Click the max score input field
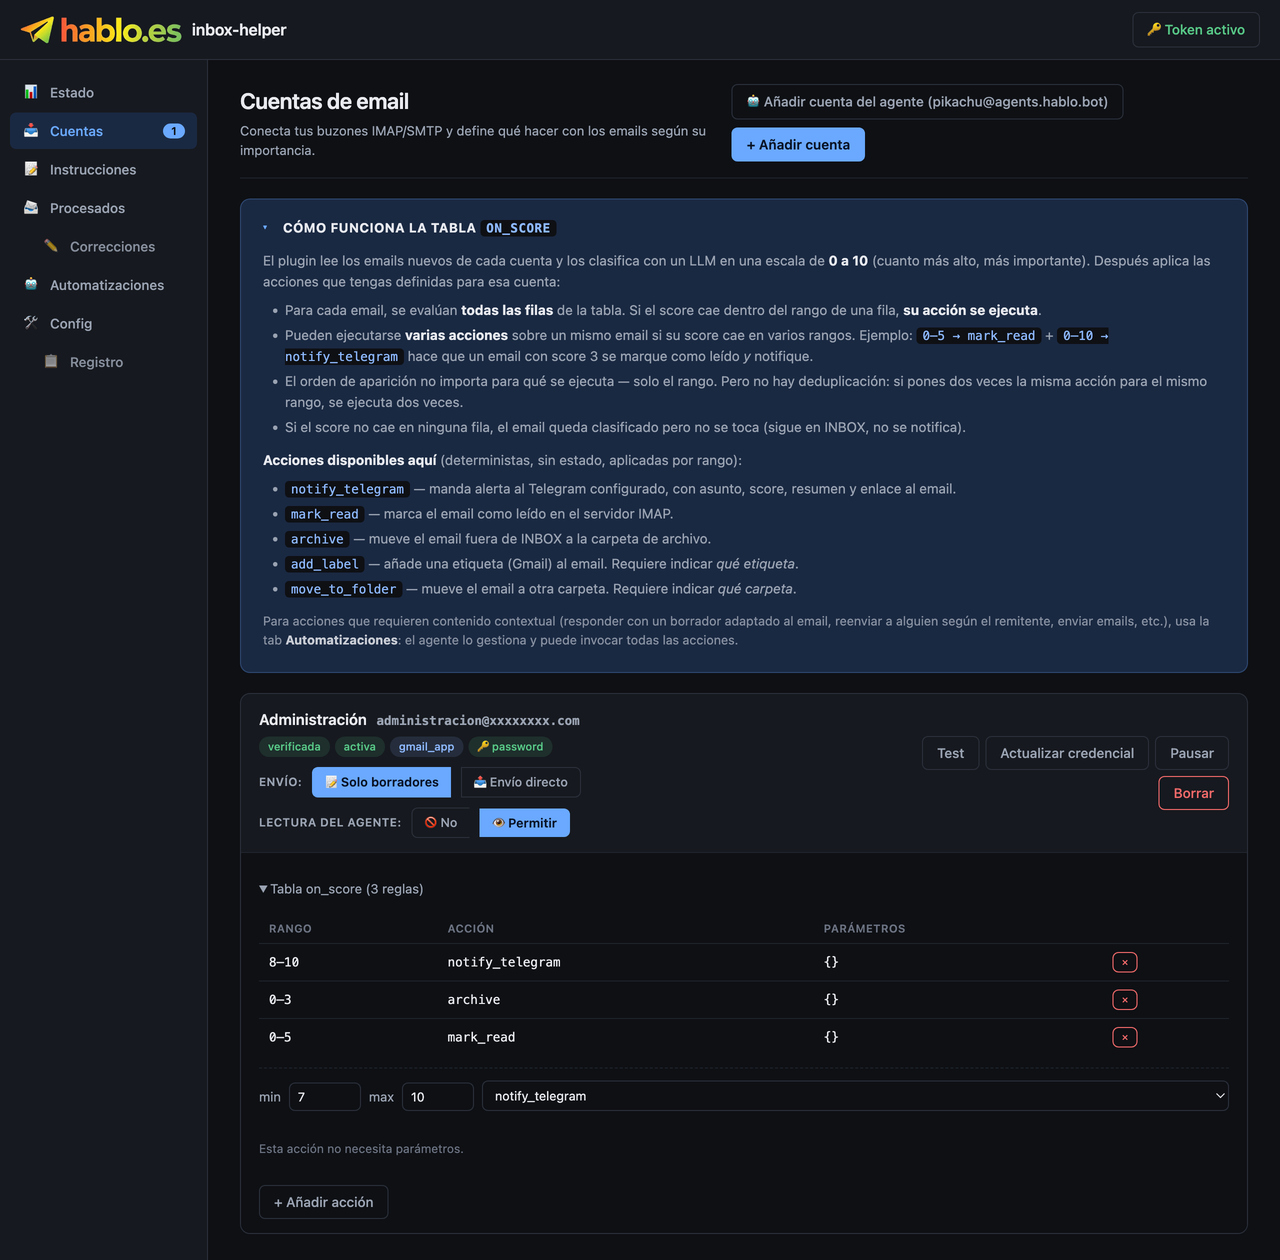 (438, 1097)
